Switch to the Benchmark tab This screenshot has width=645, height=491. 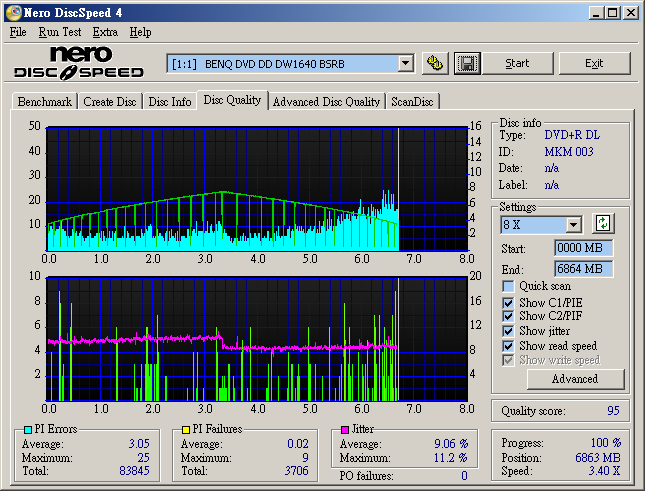45,102
